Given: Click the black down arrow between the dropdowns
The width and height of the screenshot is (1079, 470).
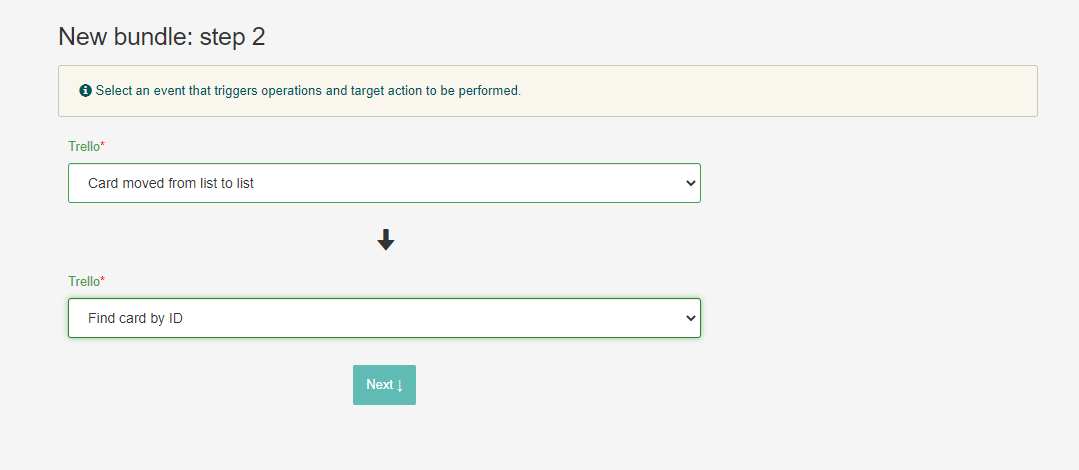Looking at the screenshot, I should click(x=385, y=240).
